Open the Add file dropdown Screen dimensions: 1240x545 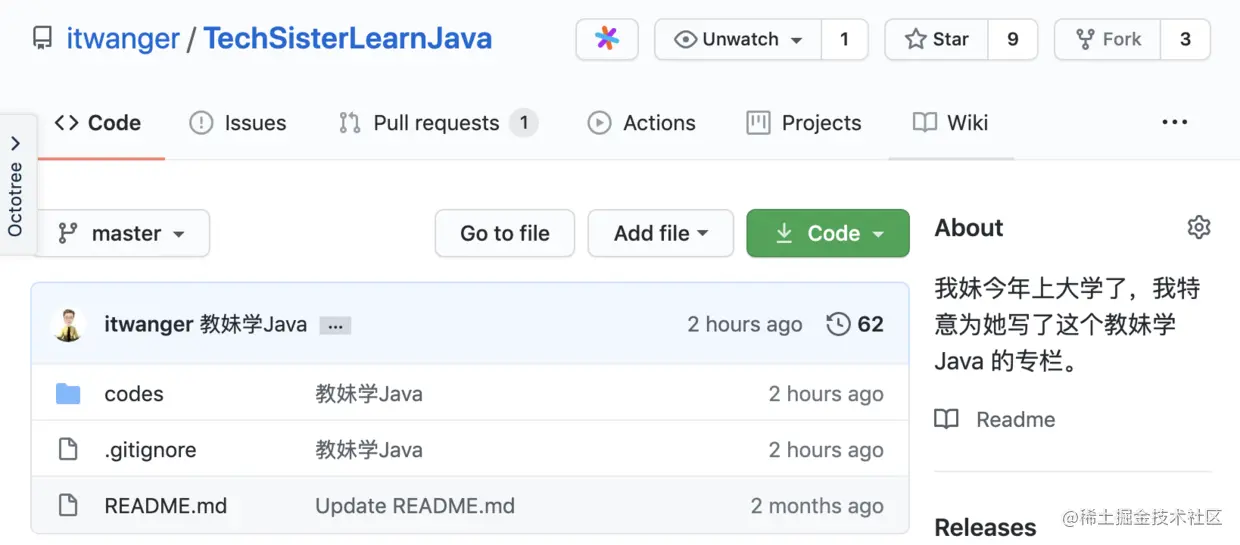click(660, 233)
